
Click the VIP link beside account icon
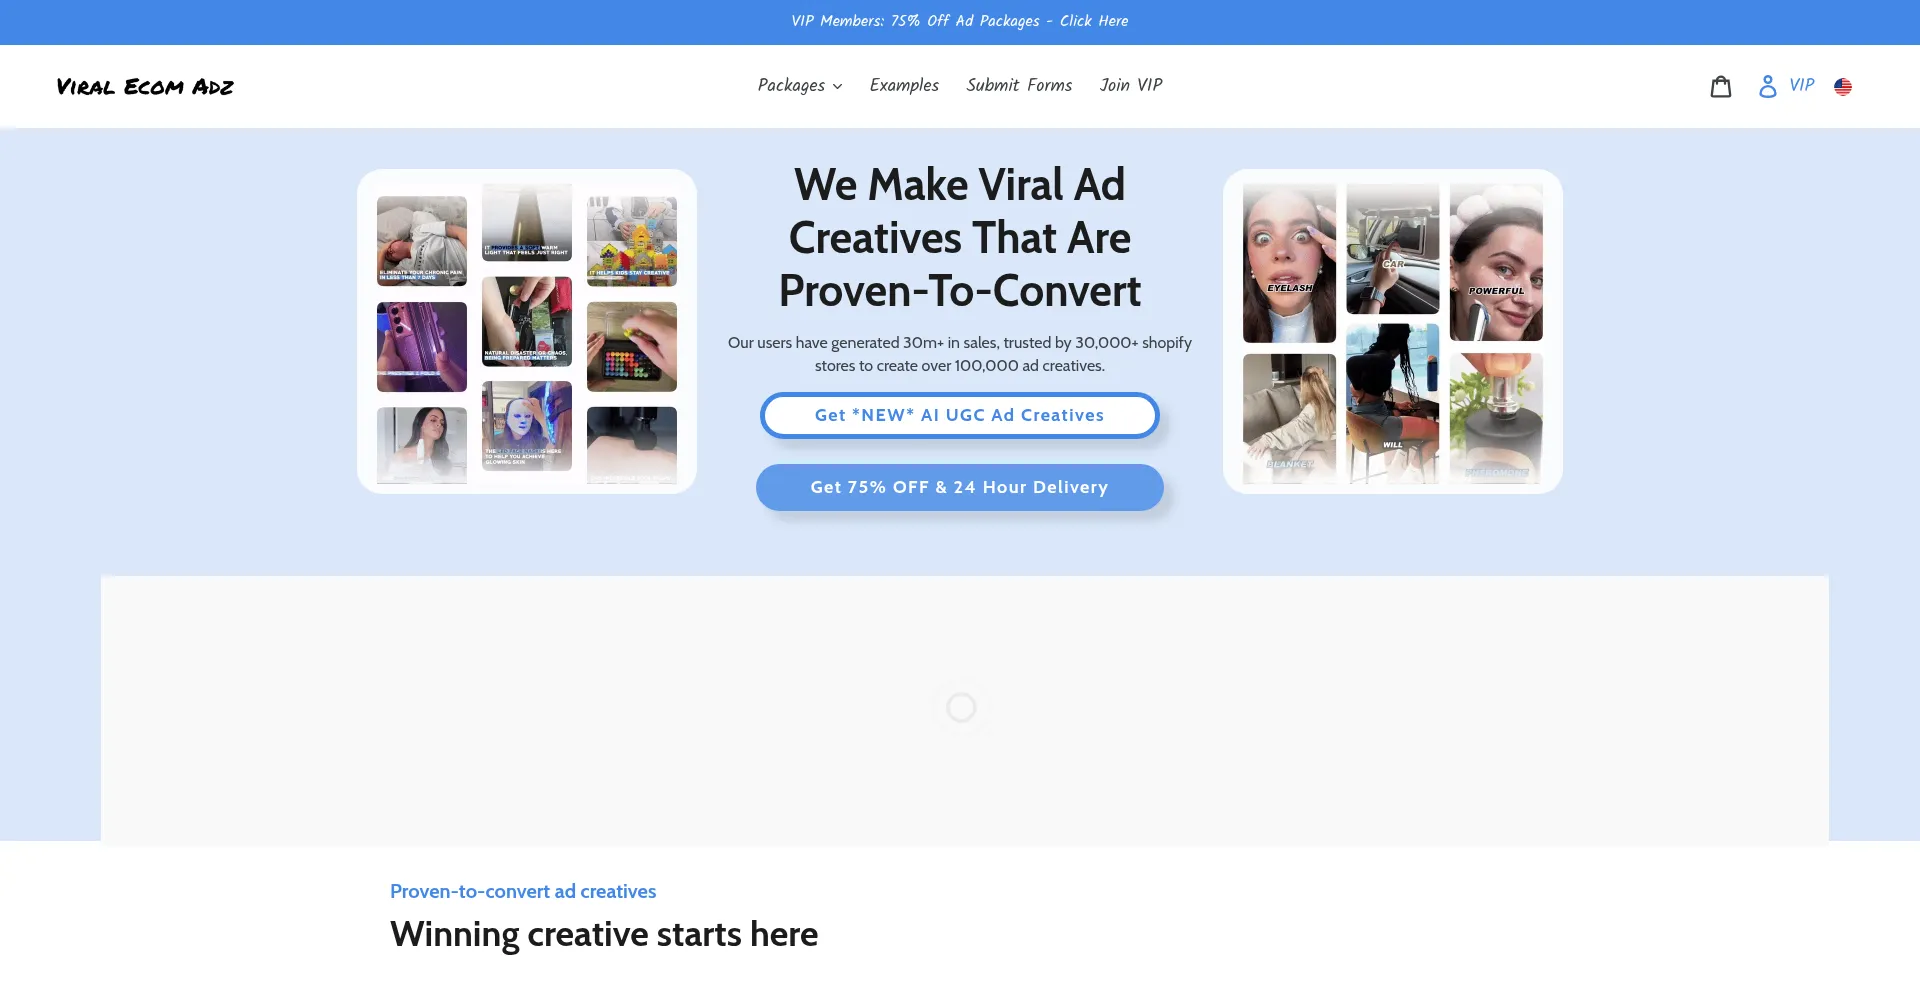(x=1801, y=86)
